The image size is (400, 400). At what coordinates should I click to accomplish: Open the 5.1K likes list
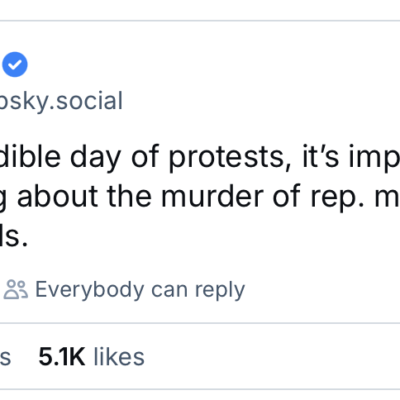[91, 357]
